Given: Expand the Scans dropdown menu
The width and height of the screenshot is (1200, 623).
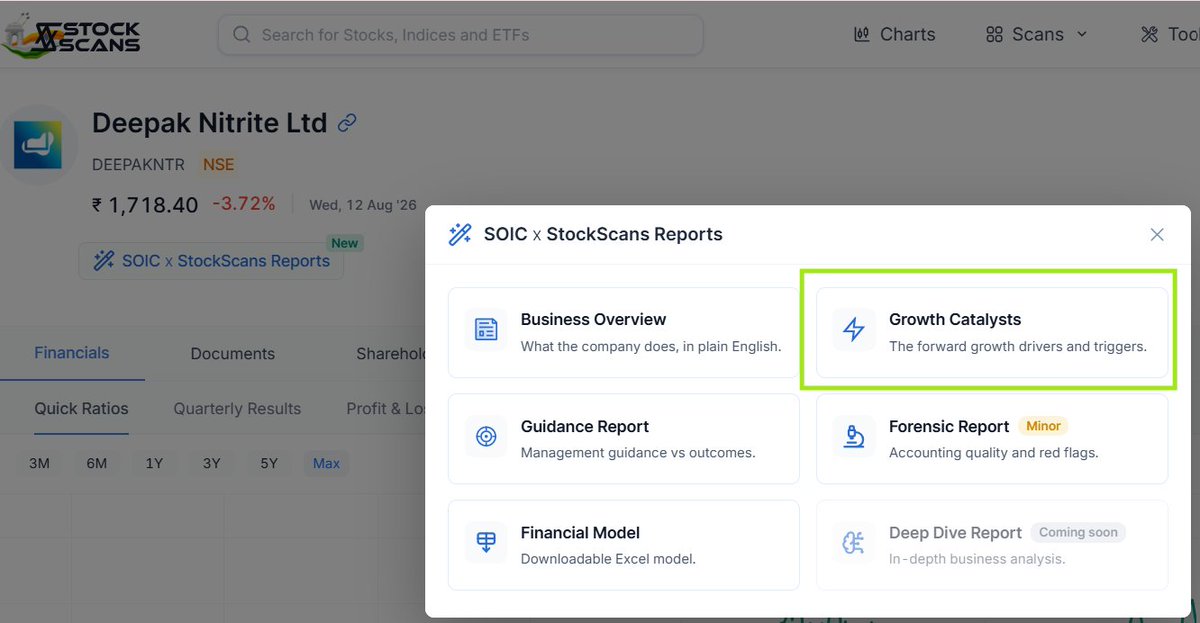Looking at the screenshot, I should pos(1036,34).
